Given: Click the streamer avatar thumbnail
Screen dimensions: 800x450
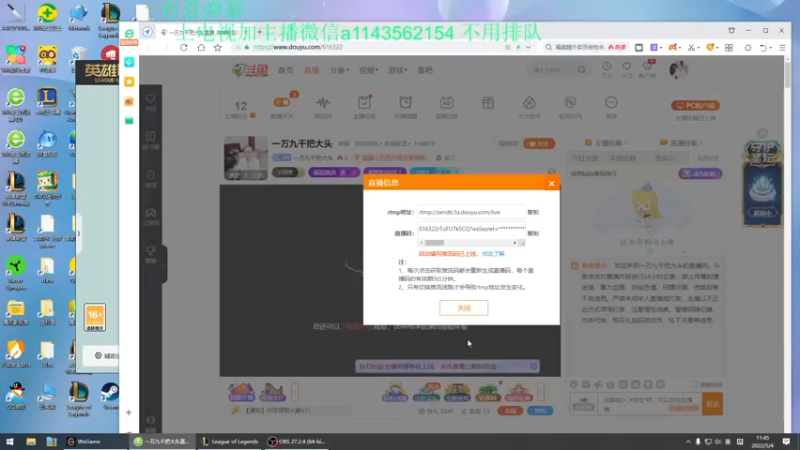Looking at the screenshot, I should [246, 158].
